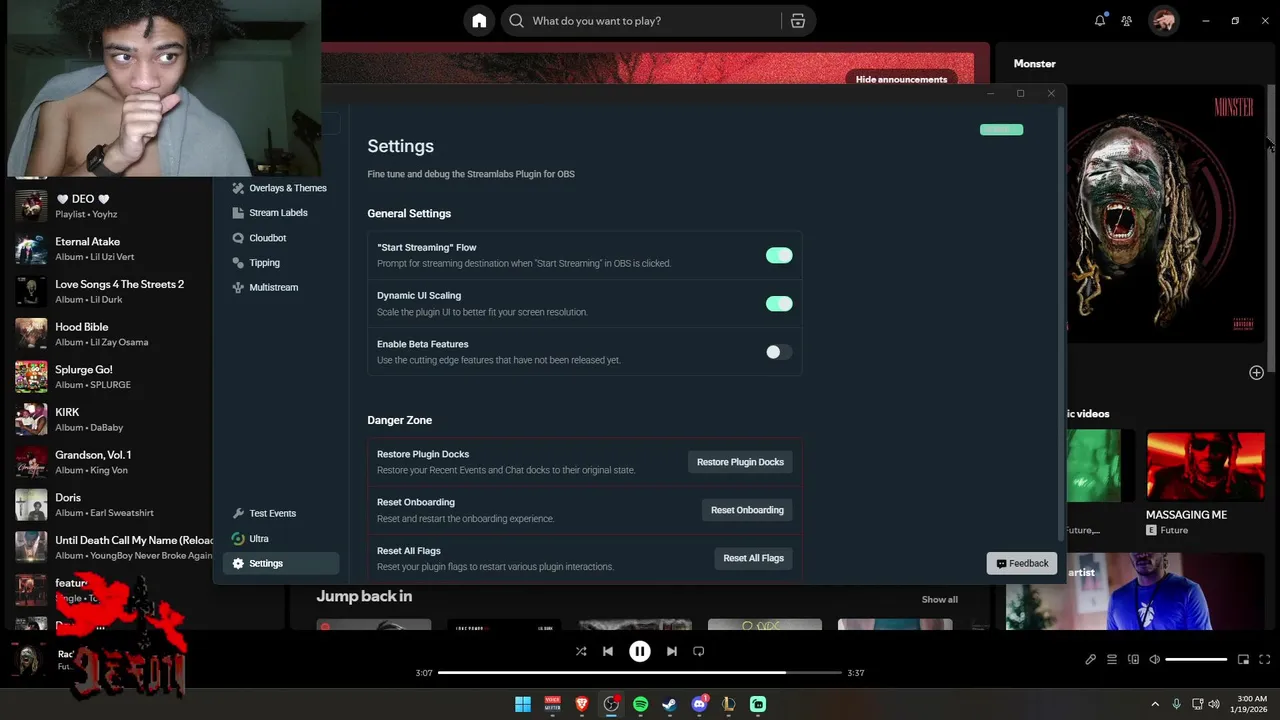
Task: Open the Streamlabs Feedback button
Action: click(1022, 563)
